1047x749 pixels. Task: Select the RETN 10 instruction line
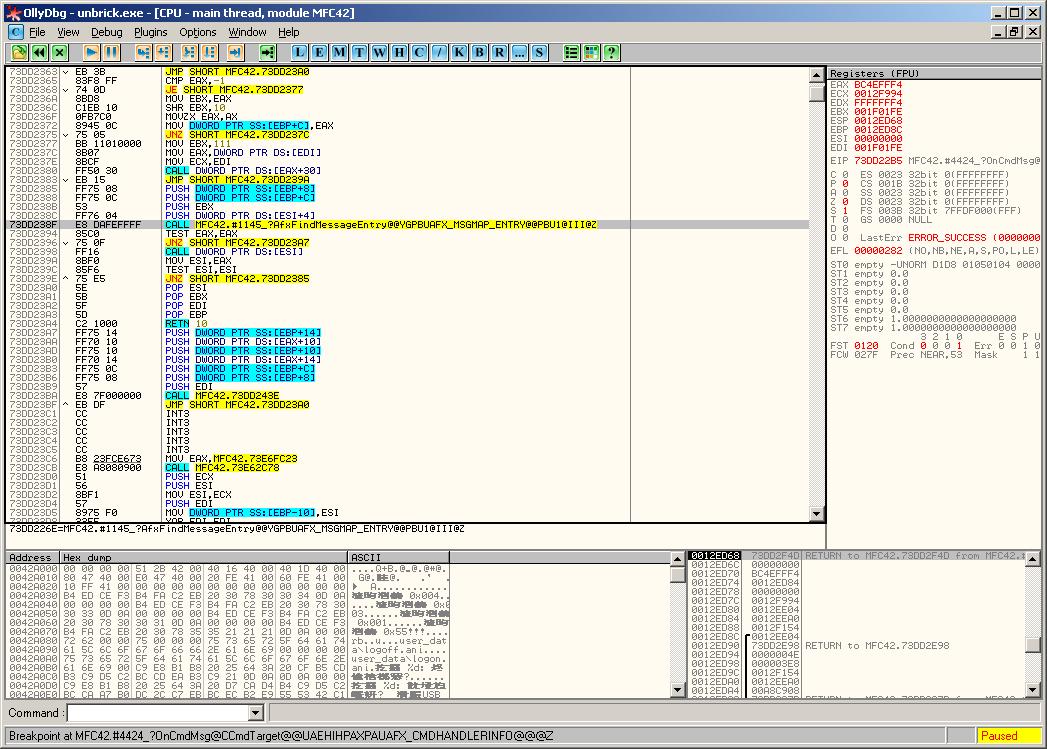point(407,324)
